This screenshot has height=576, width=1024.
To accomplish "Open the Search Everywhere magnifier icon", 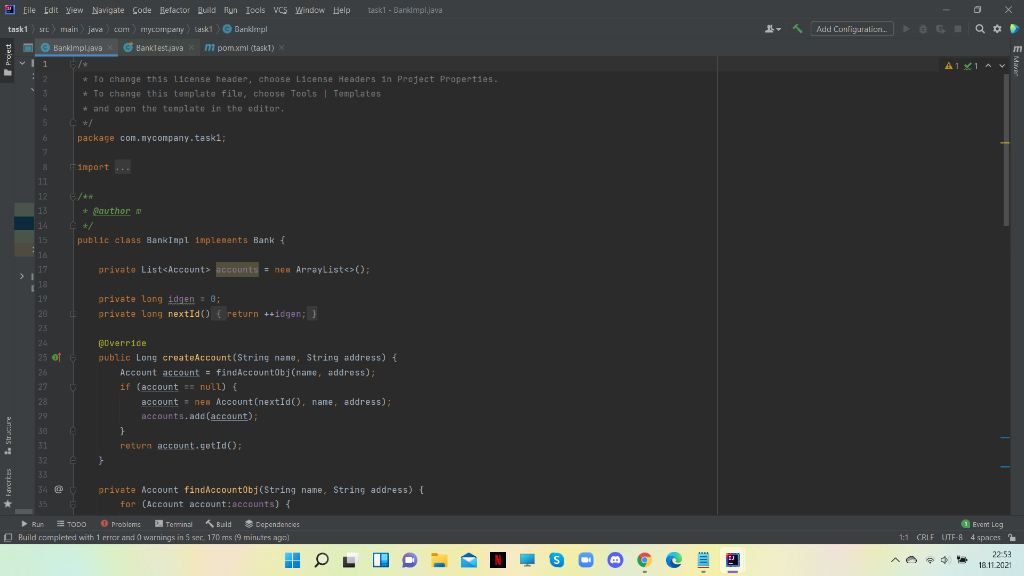I will pos(980,29).
